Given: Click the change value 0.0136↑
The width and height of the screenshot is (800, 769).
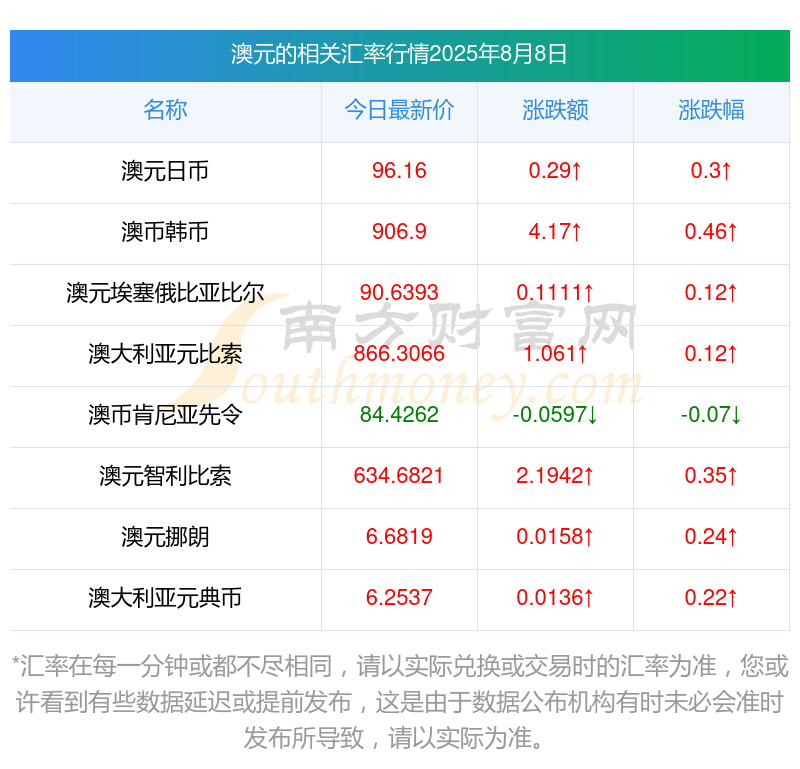Looking at the screenshot, I should click(x=555, y=598).
